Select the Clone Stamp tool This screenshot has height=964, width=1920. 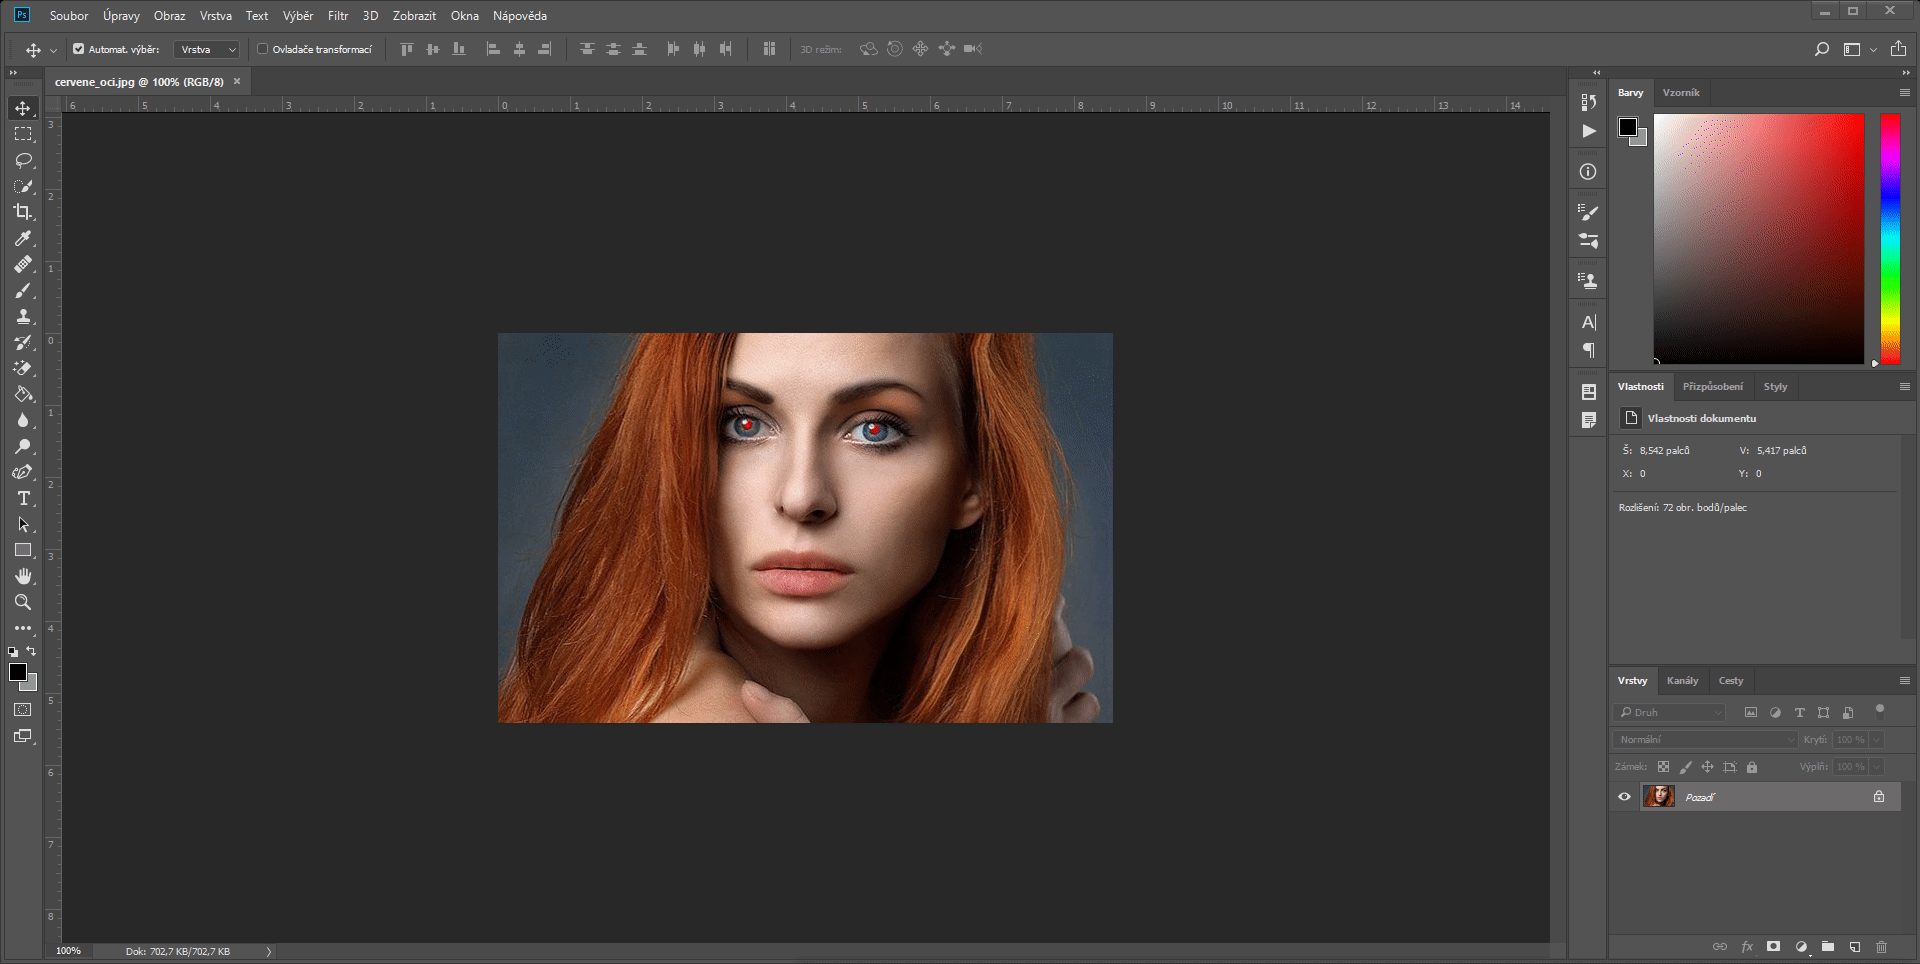pos(23,316)
